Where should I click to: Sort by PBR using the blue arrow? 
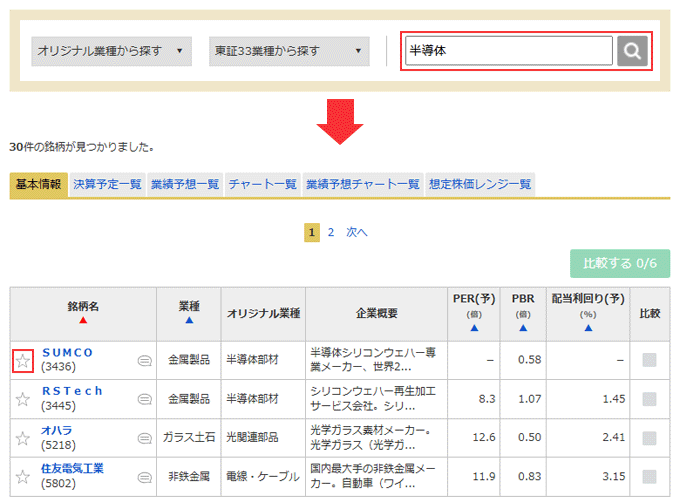click(523, 328)
